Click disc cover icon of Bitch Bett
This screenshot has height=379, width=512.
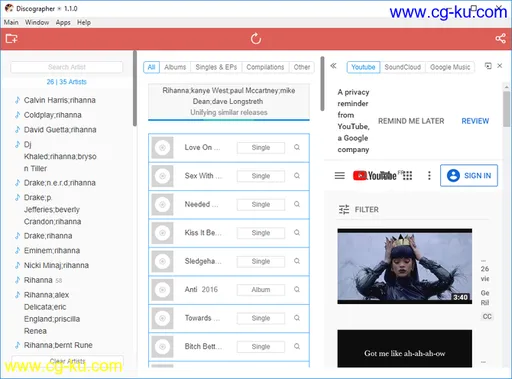(162, 347)
